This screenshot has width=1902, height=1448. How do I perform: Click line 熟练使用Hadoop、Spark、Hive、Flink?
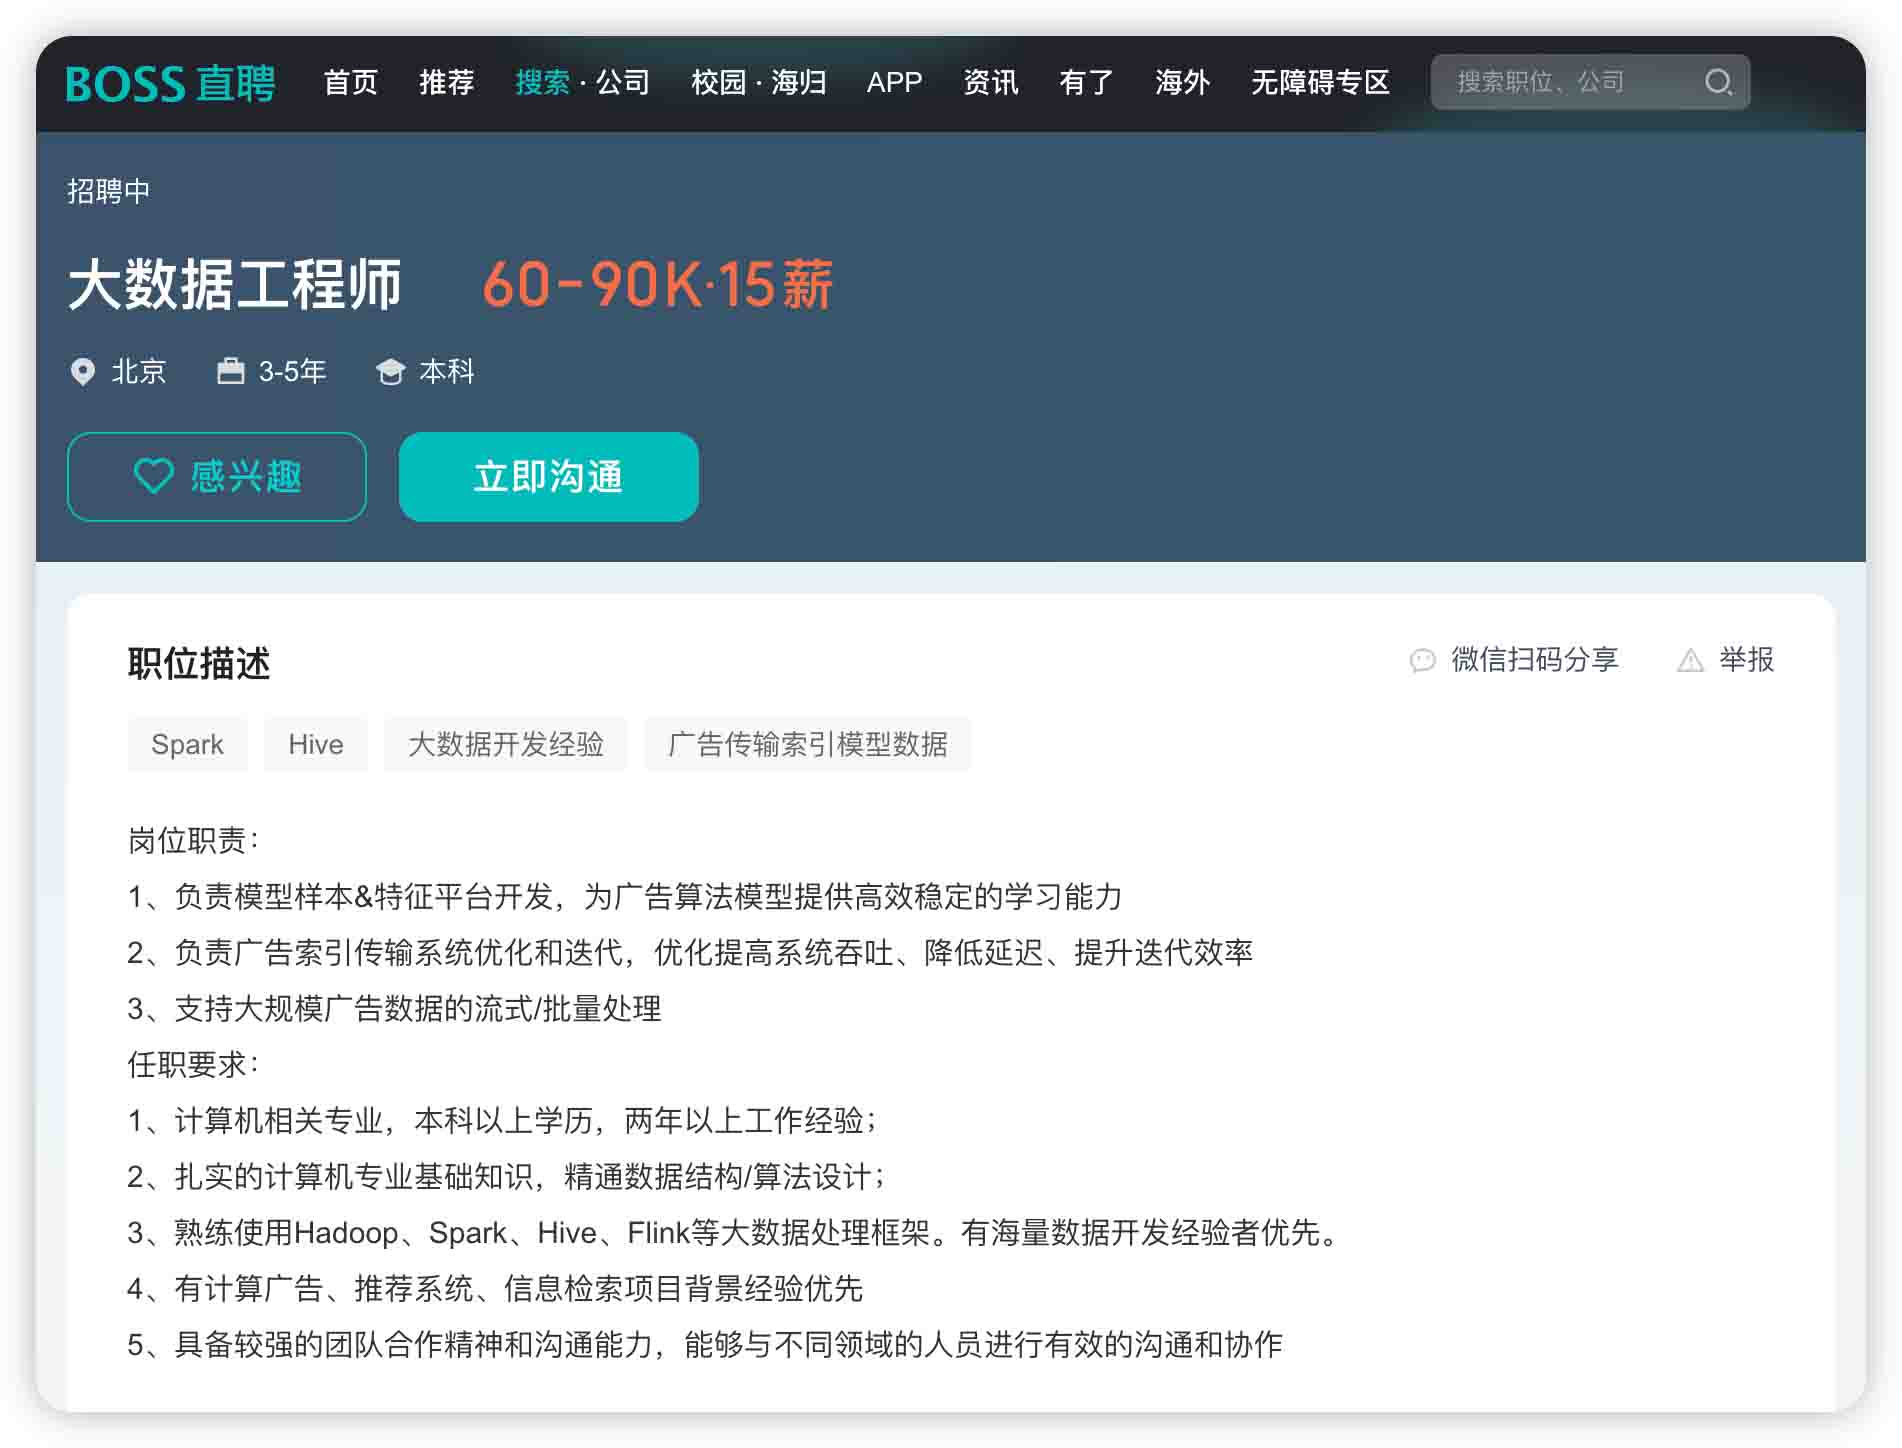pyautogui.click(x=733, y=1232)
